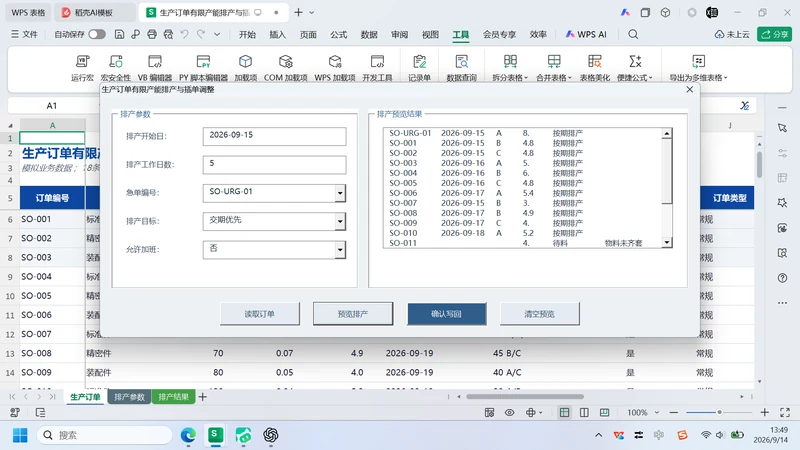Switch to the 插入 ribbon tab

(x=278, y=34)
